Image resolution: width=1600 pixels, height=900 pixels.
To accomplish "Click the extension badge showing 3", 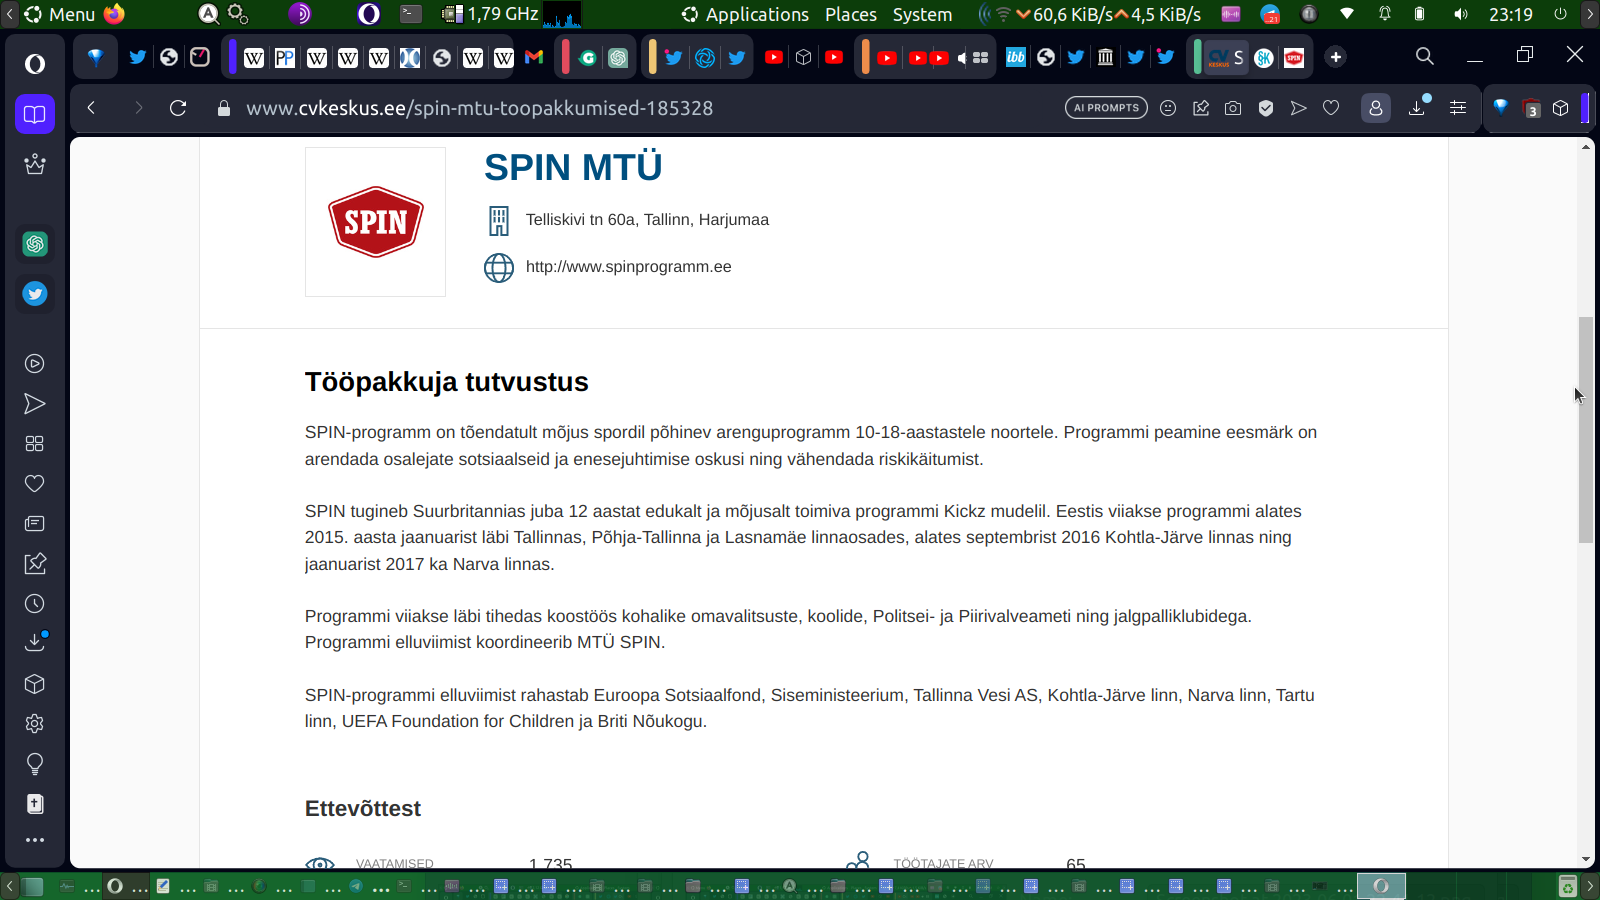I will pyautogui.click(x=1531, y=108).
